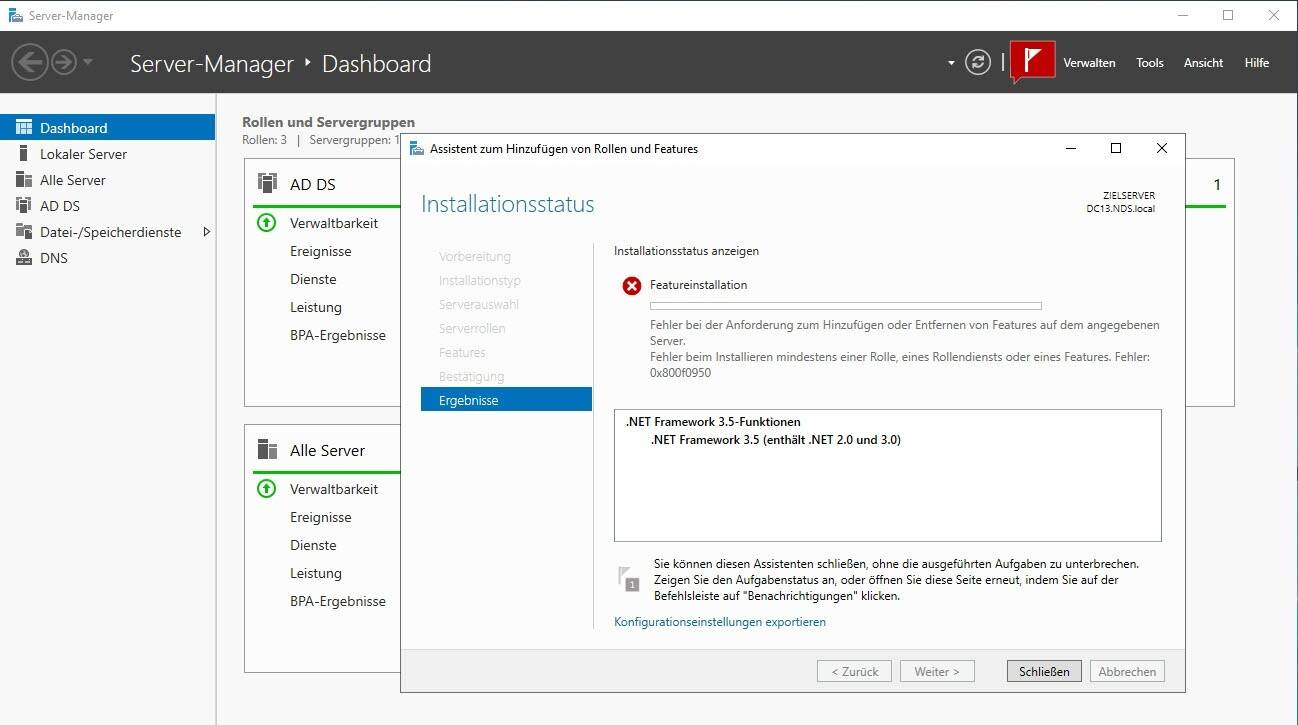Click the refresh icon in header
The image size is (1298, 725).
point(977,63)
